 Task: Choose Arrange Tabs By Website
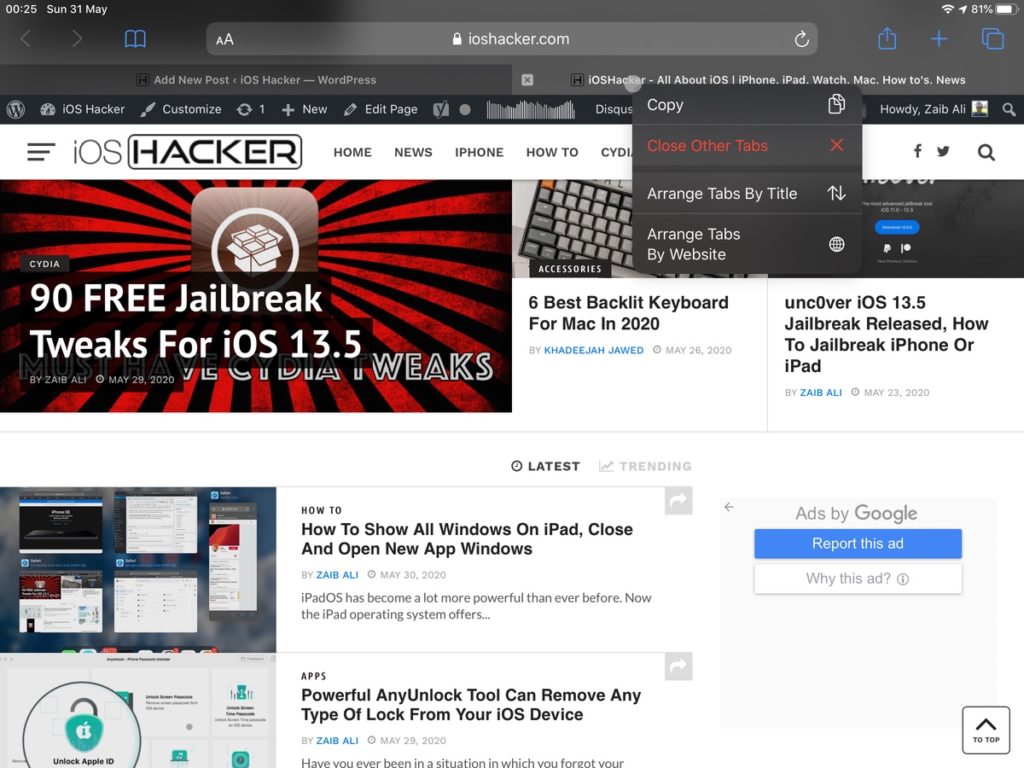(x=747, y=244)
